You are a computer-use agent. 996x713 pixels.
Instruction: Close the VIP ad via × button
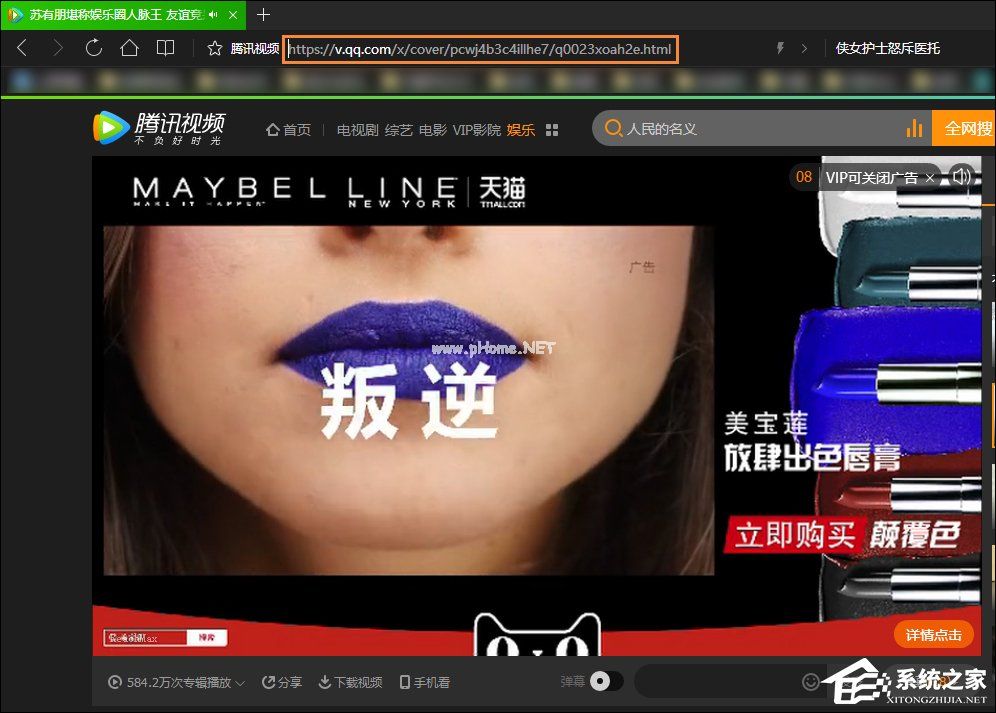click(930, 176)
